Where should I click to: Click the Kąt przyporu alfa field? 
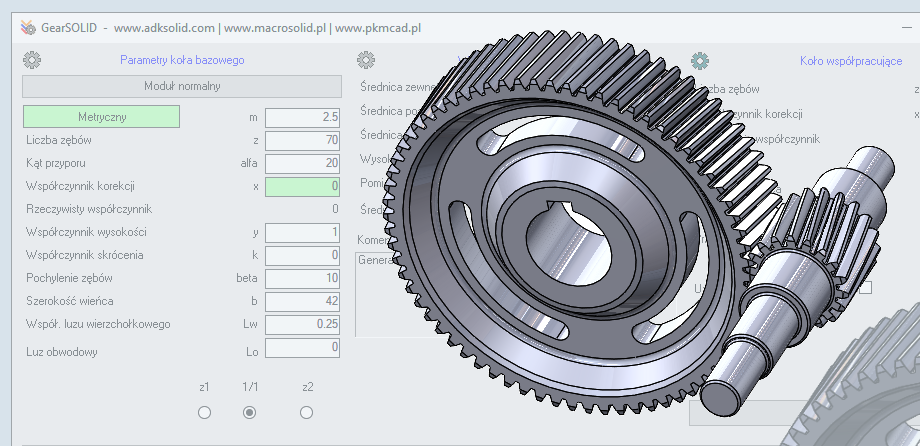[303, 163]
